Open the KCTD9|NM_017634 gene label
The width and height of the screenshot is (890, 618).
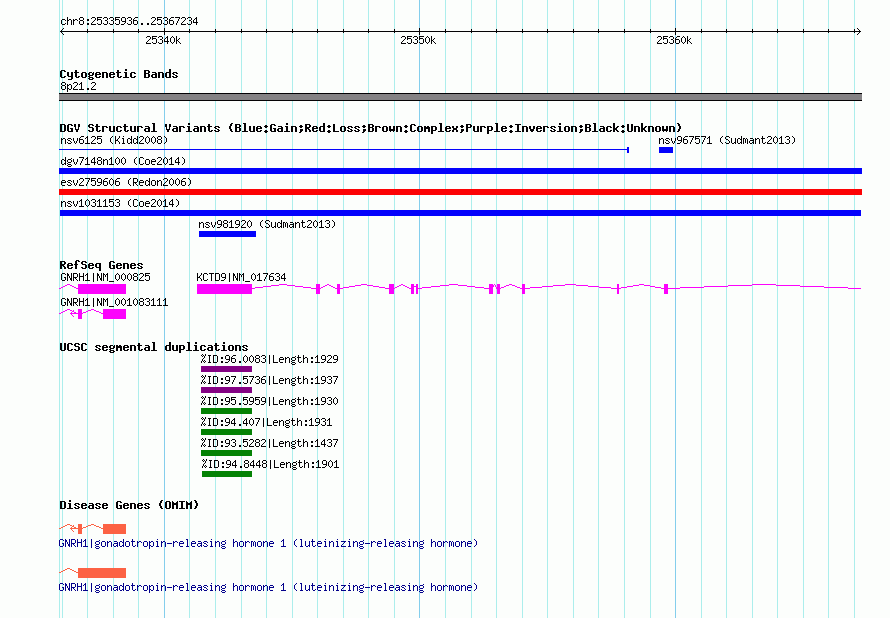241,278
